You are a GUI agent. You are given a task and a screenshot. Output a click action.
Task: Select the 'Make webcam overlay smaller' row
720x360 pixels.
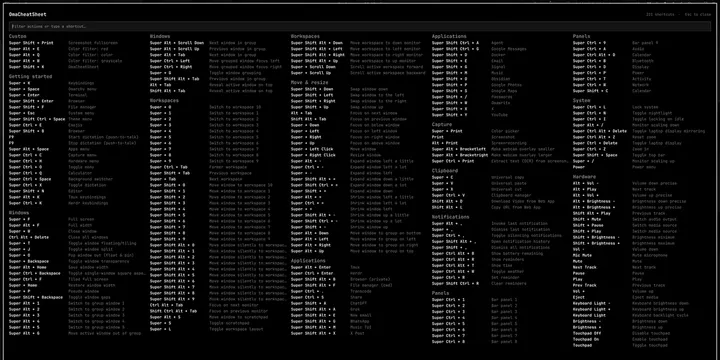coord(500,149)
